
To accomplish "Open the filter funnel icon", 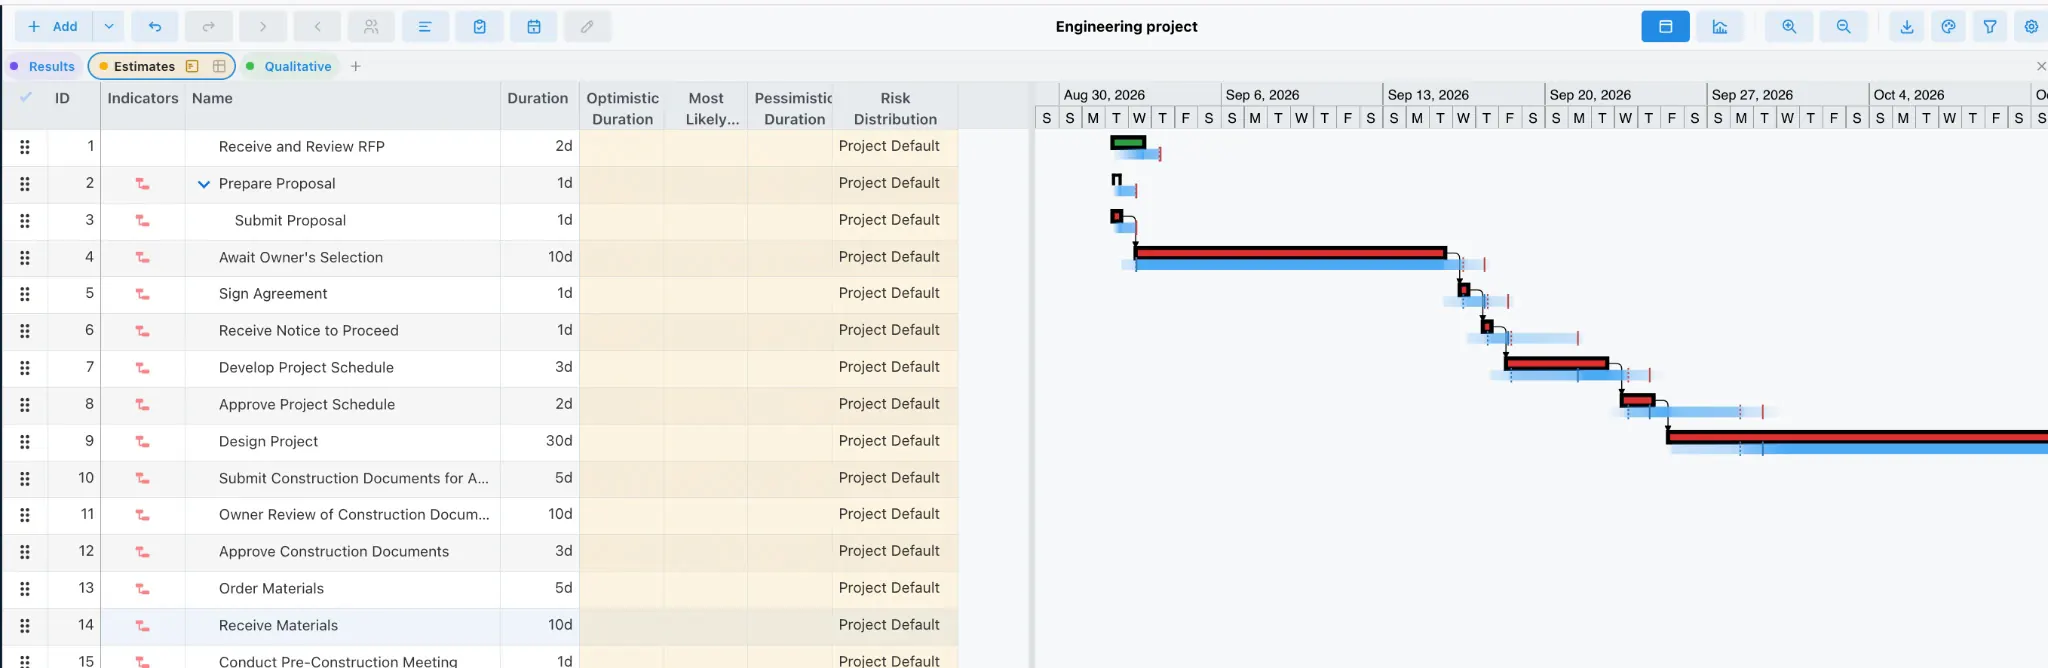I will coord(1990,27).
